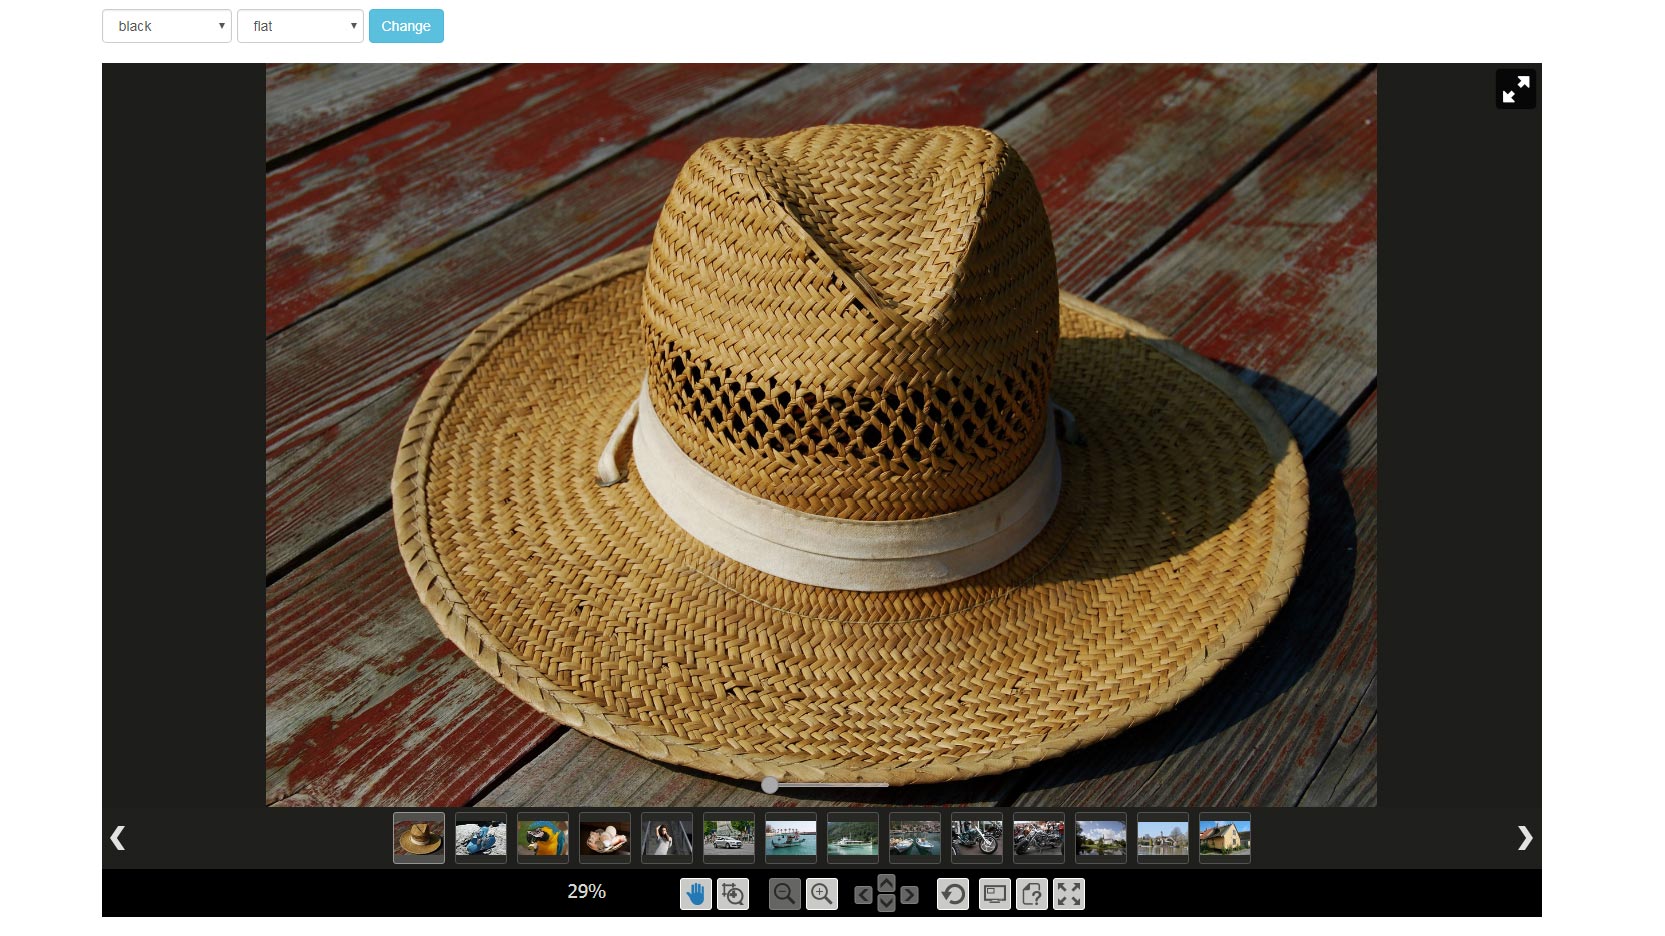
Task: Click the zoom out magnifier
Action: [785, 894]
